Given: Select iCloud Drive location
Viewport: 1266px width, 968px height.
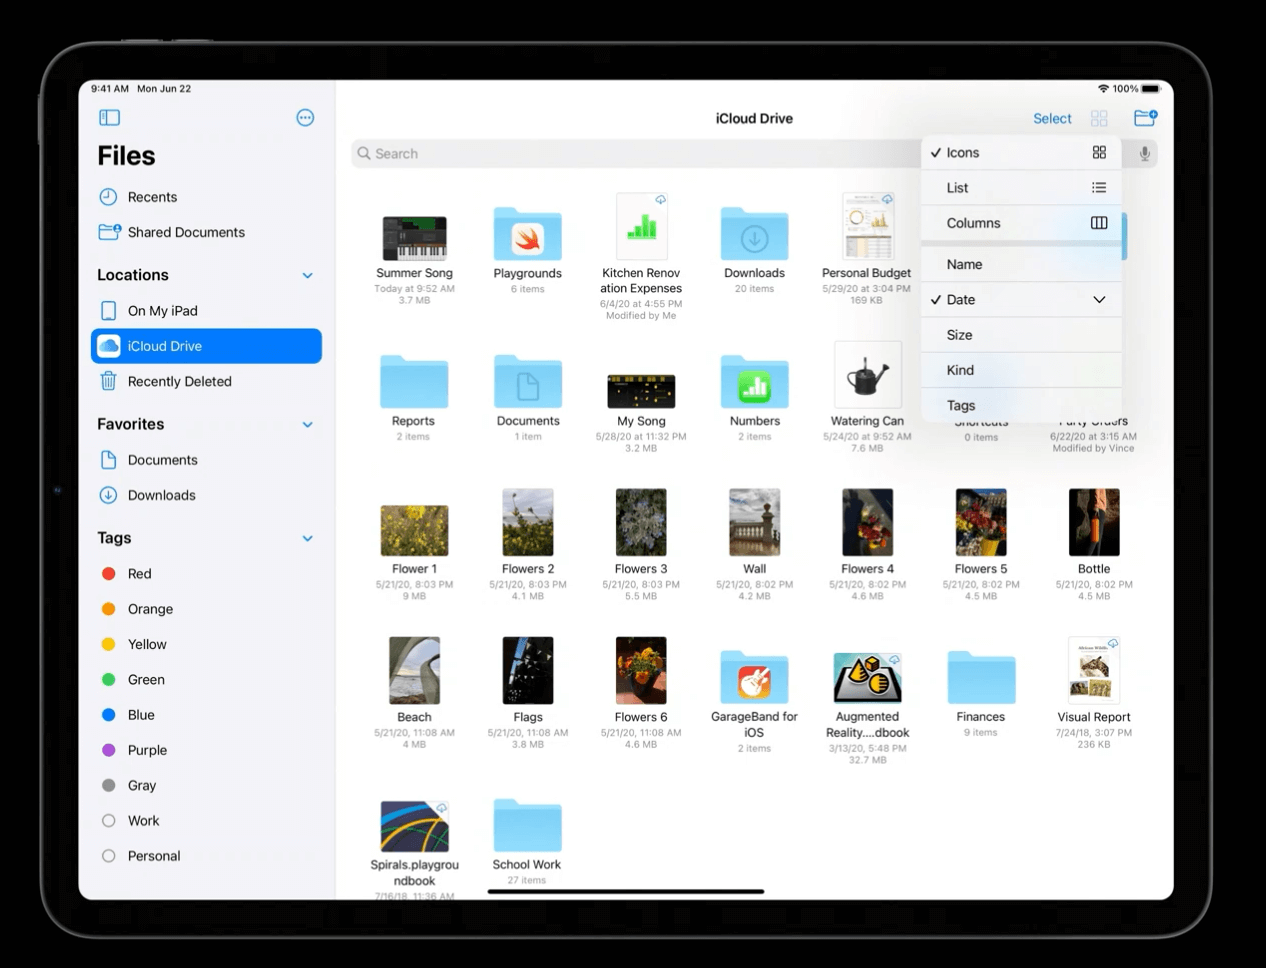Looking at the screenshot, I should pos(206,346).
